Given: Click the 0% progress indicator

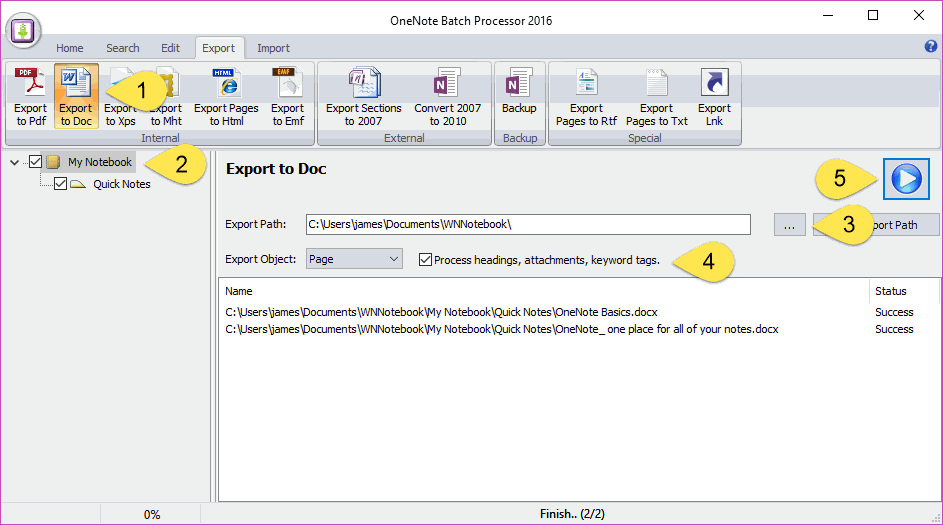Looking at the screenshot, I should [152, 515].
